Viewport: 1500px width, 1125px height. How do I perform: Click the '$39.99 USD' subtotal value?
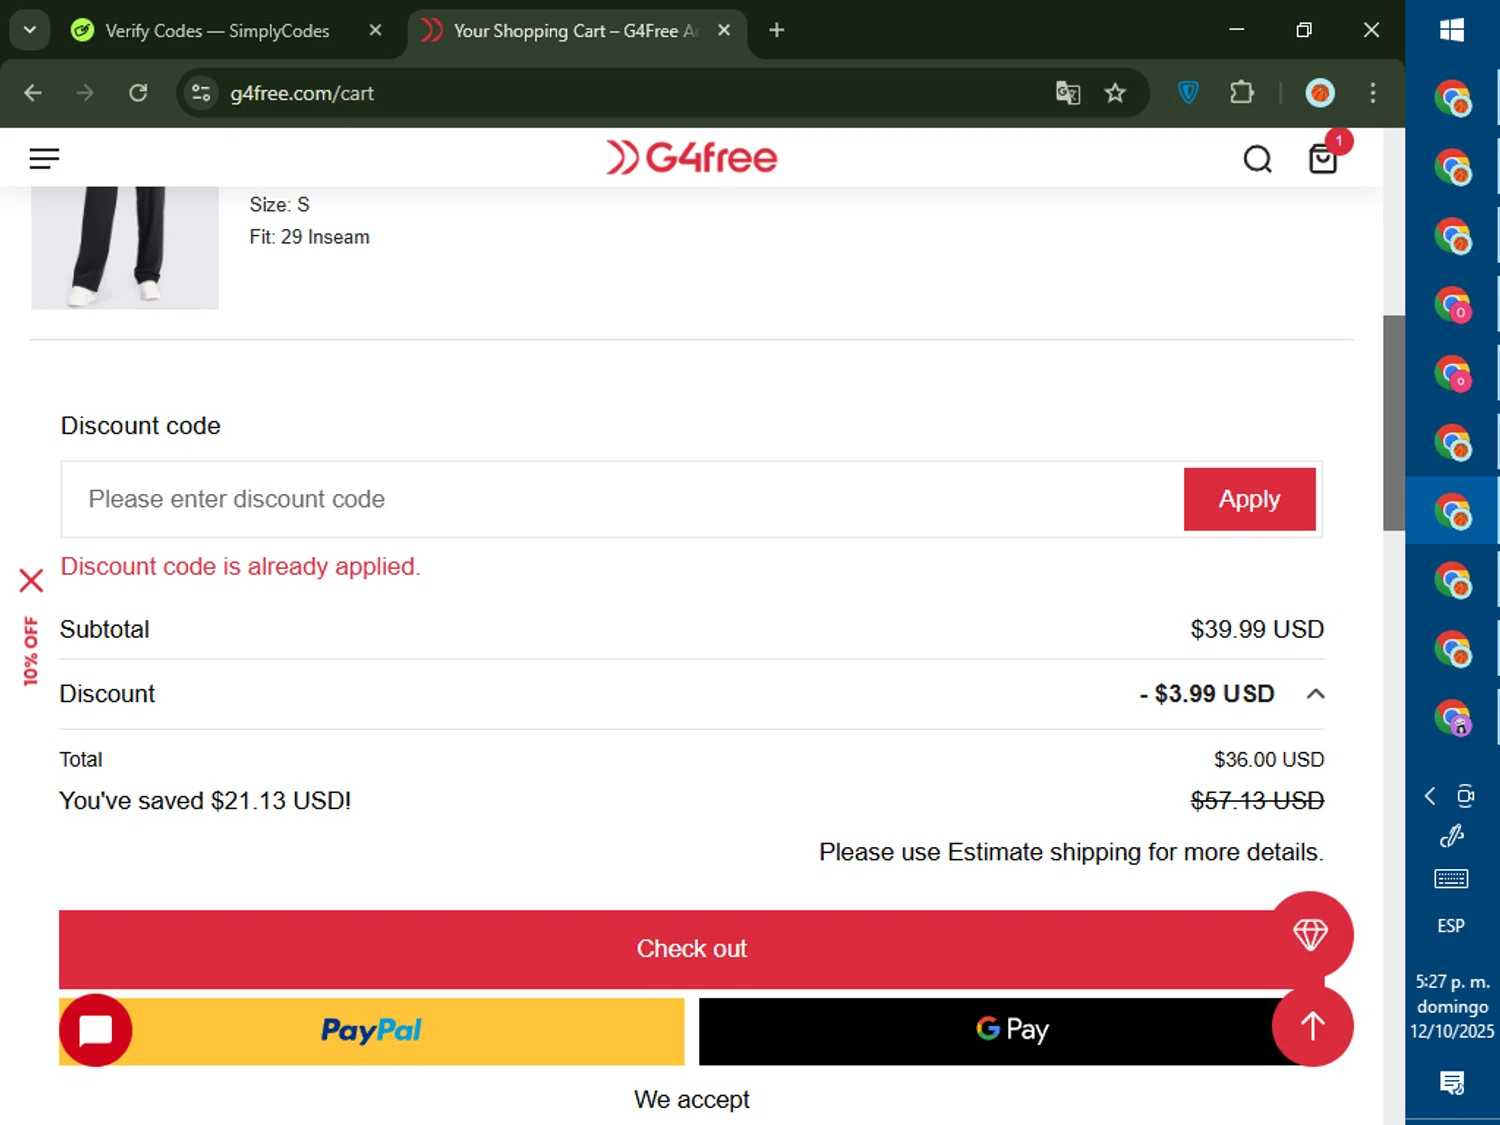point(1257,629)
